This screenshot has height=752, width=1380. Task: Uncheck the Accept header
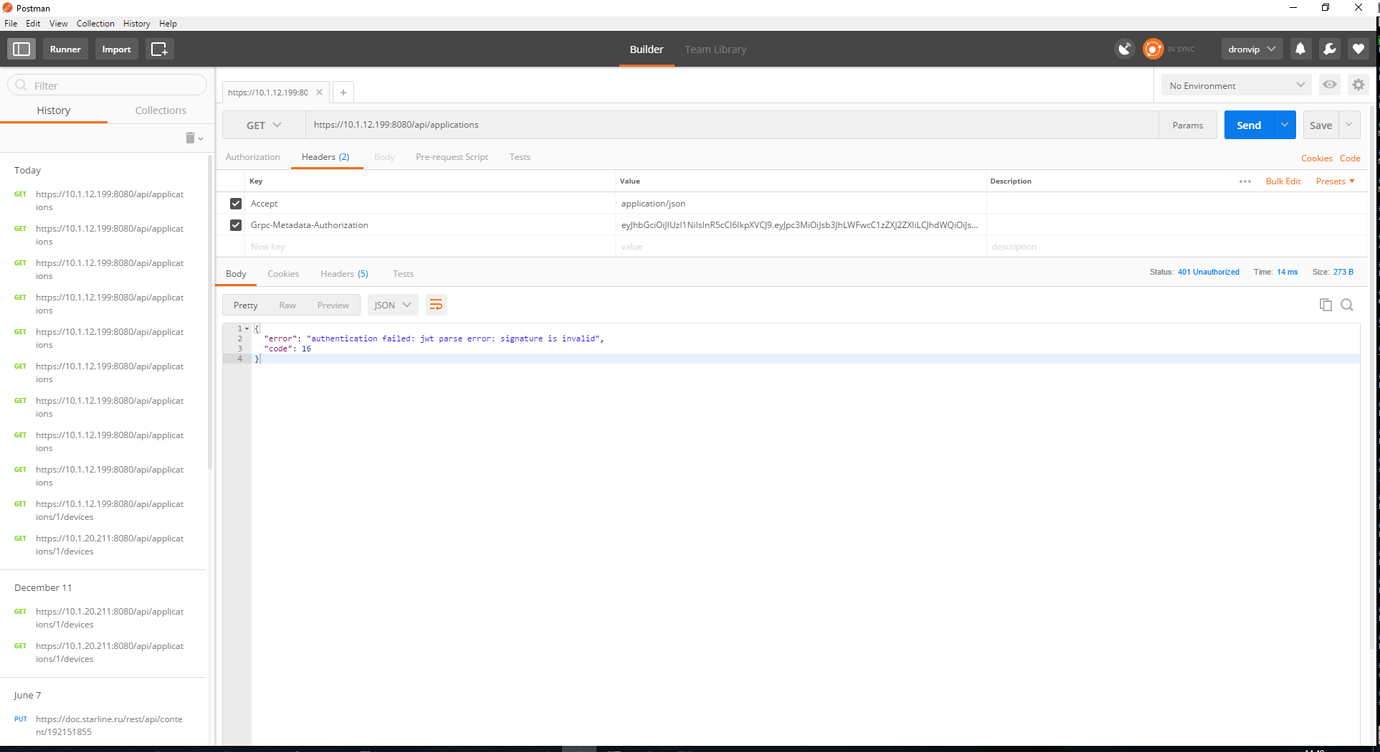[x=235, y=203]
